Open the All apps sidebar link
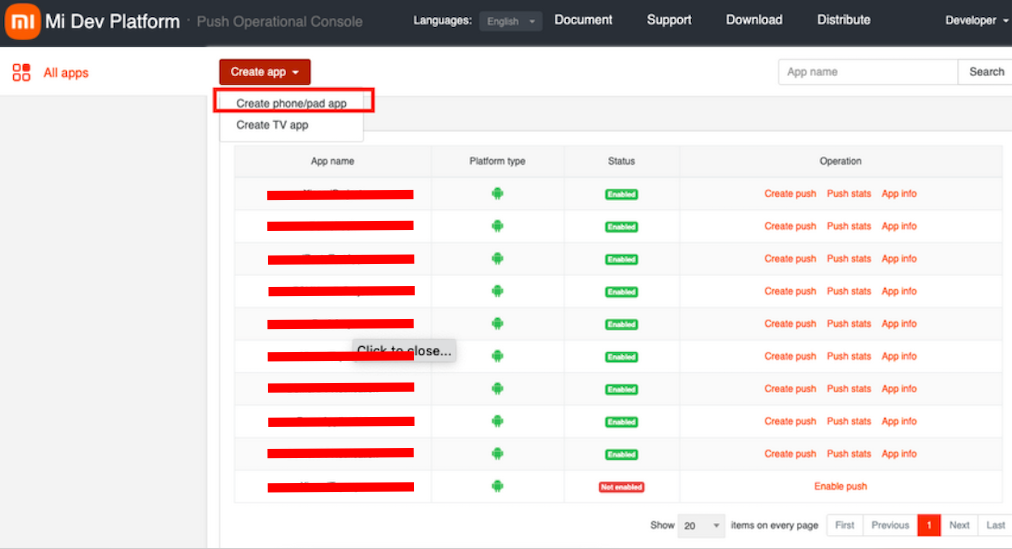The height and width of the screenshot is (549, 1012). [66, 73]
